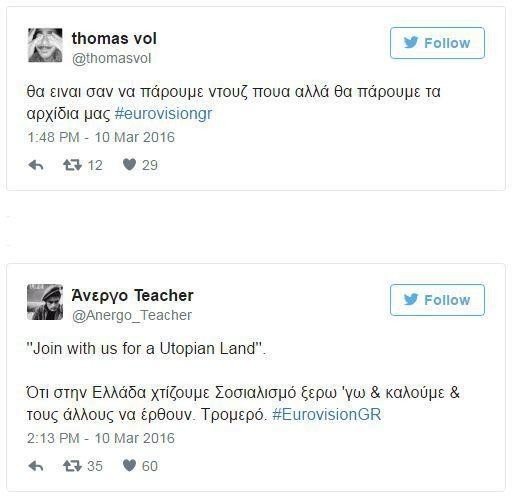Like the thomas vol tweet
This screenshot has width=514, height=497.
[x=129, y=165]
